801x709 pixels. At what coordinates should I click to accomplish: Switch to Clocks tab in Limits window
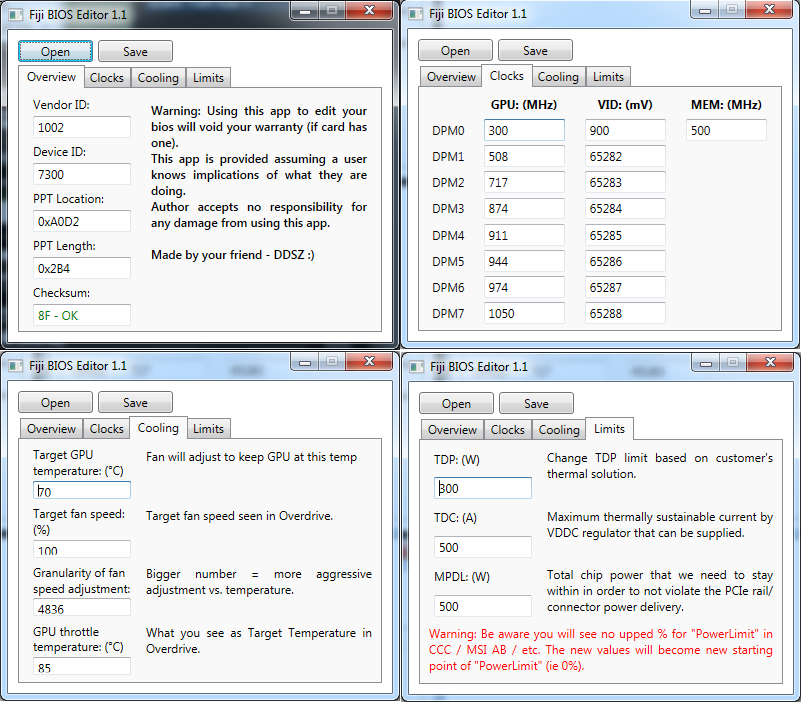(x=508, y=430)
